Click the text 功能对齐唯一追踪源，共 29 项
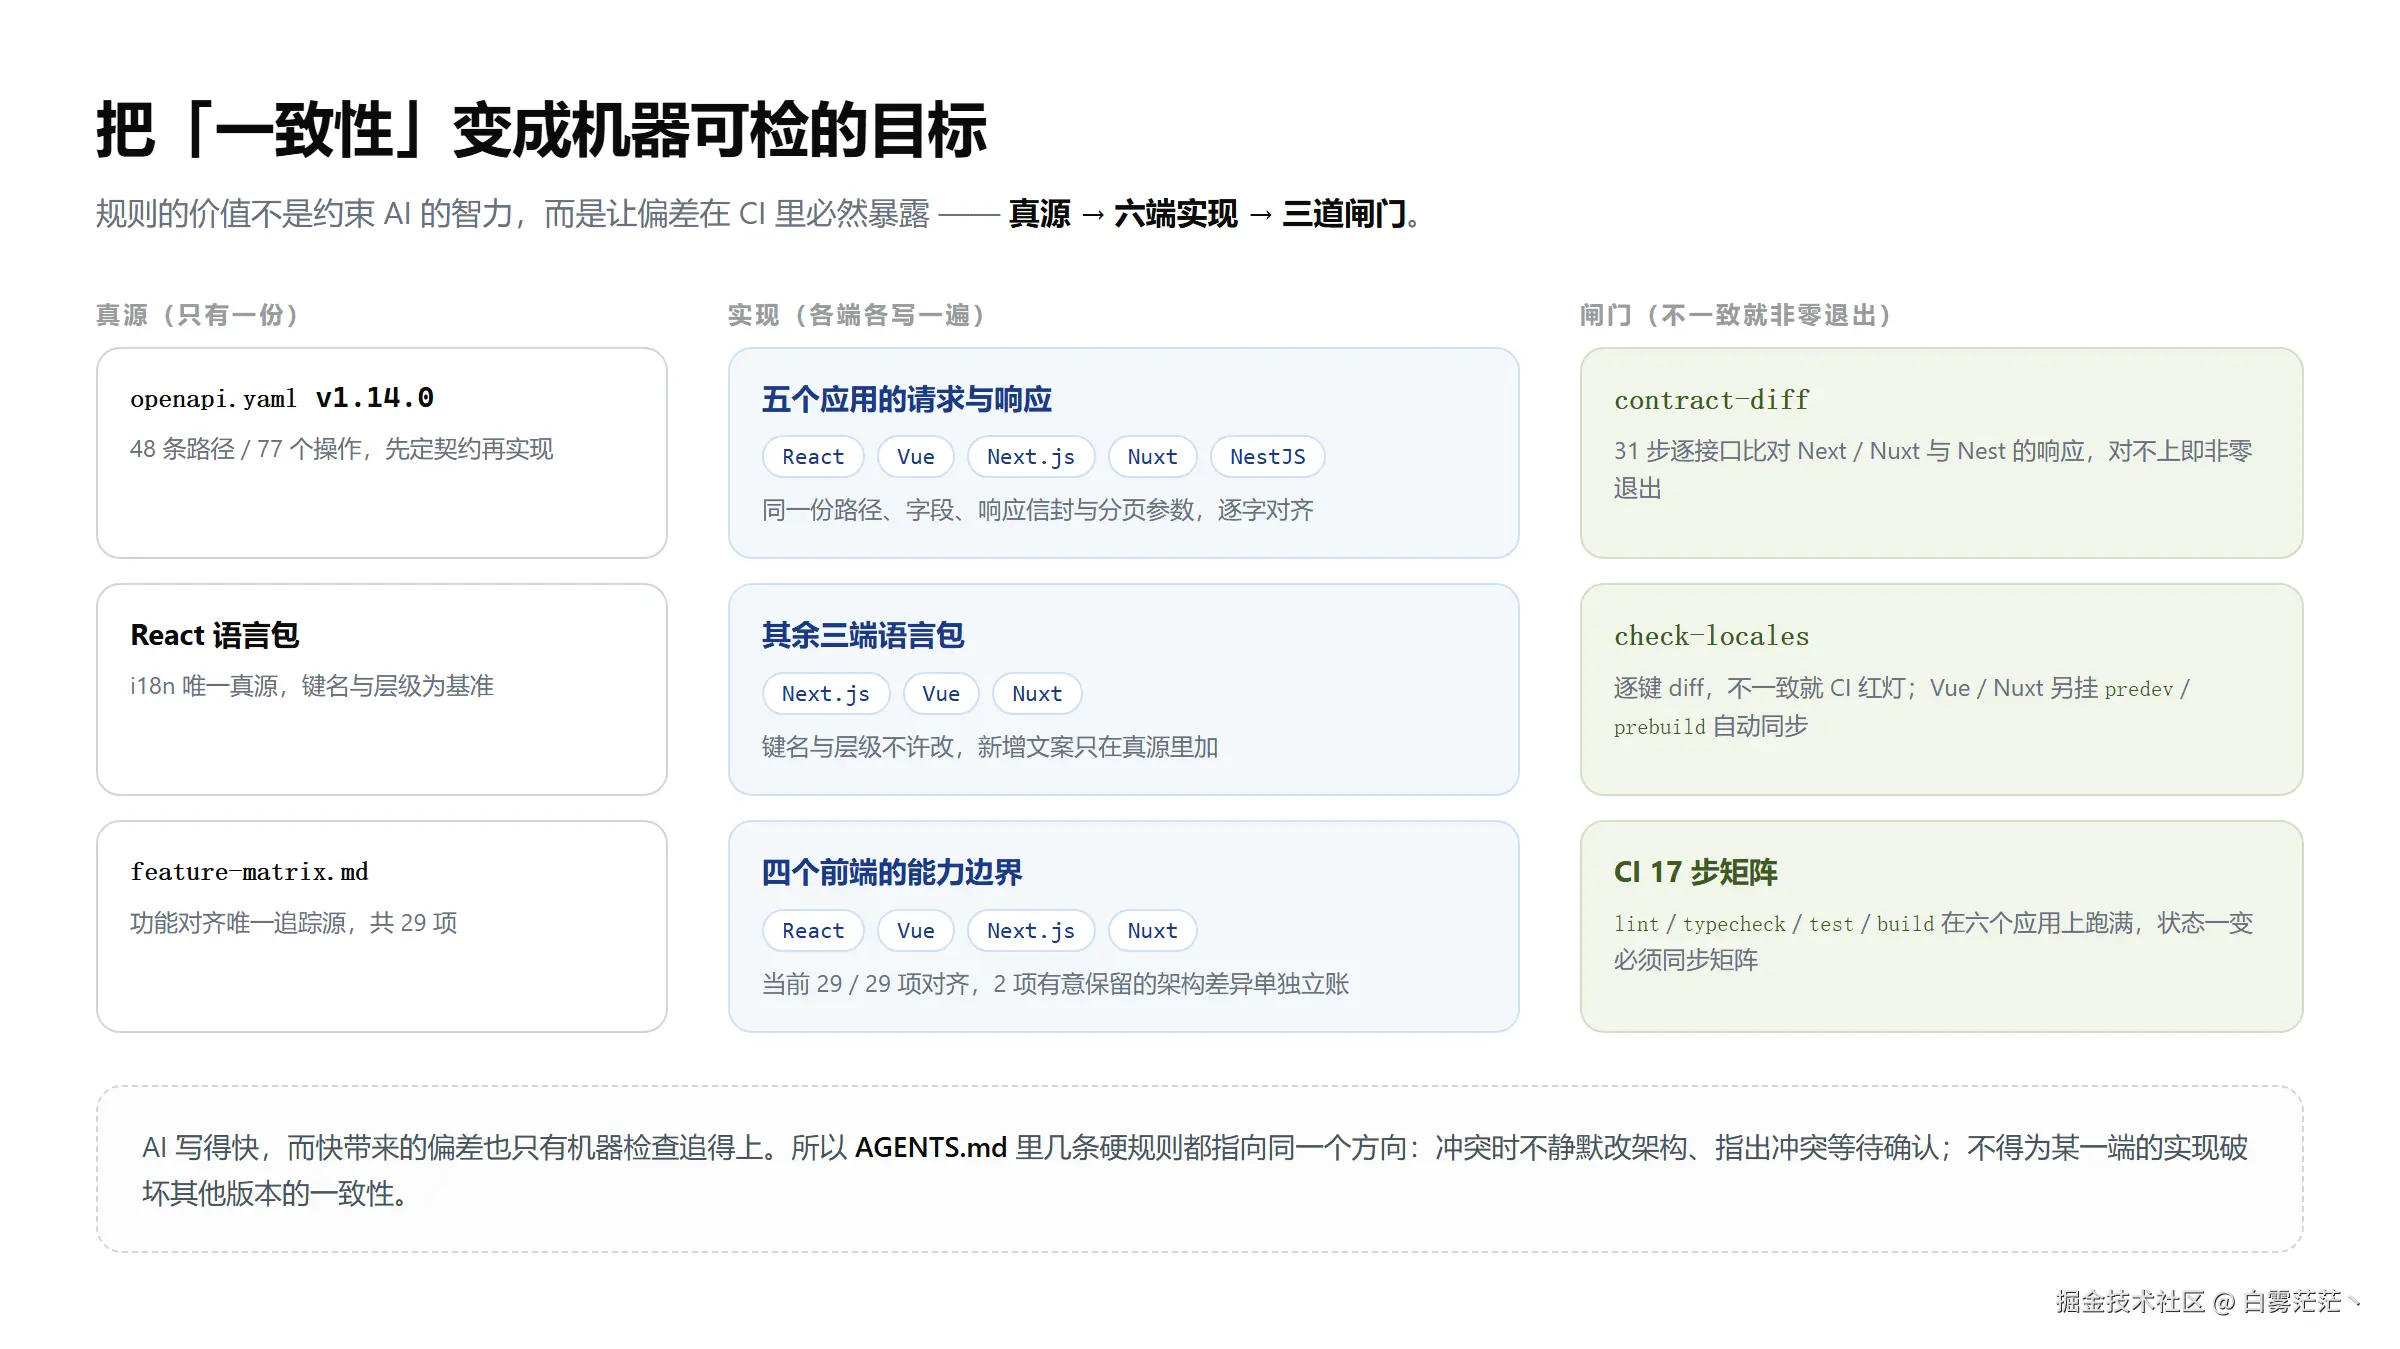The width and height of the screenshot is (2400, 1349). coord(294,923)
